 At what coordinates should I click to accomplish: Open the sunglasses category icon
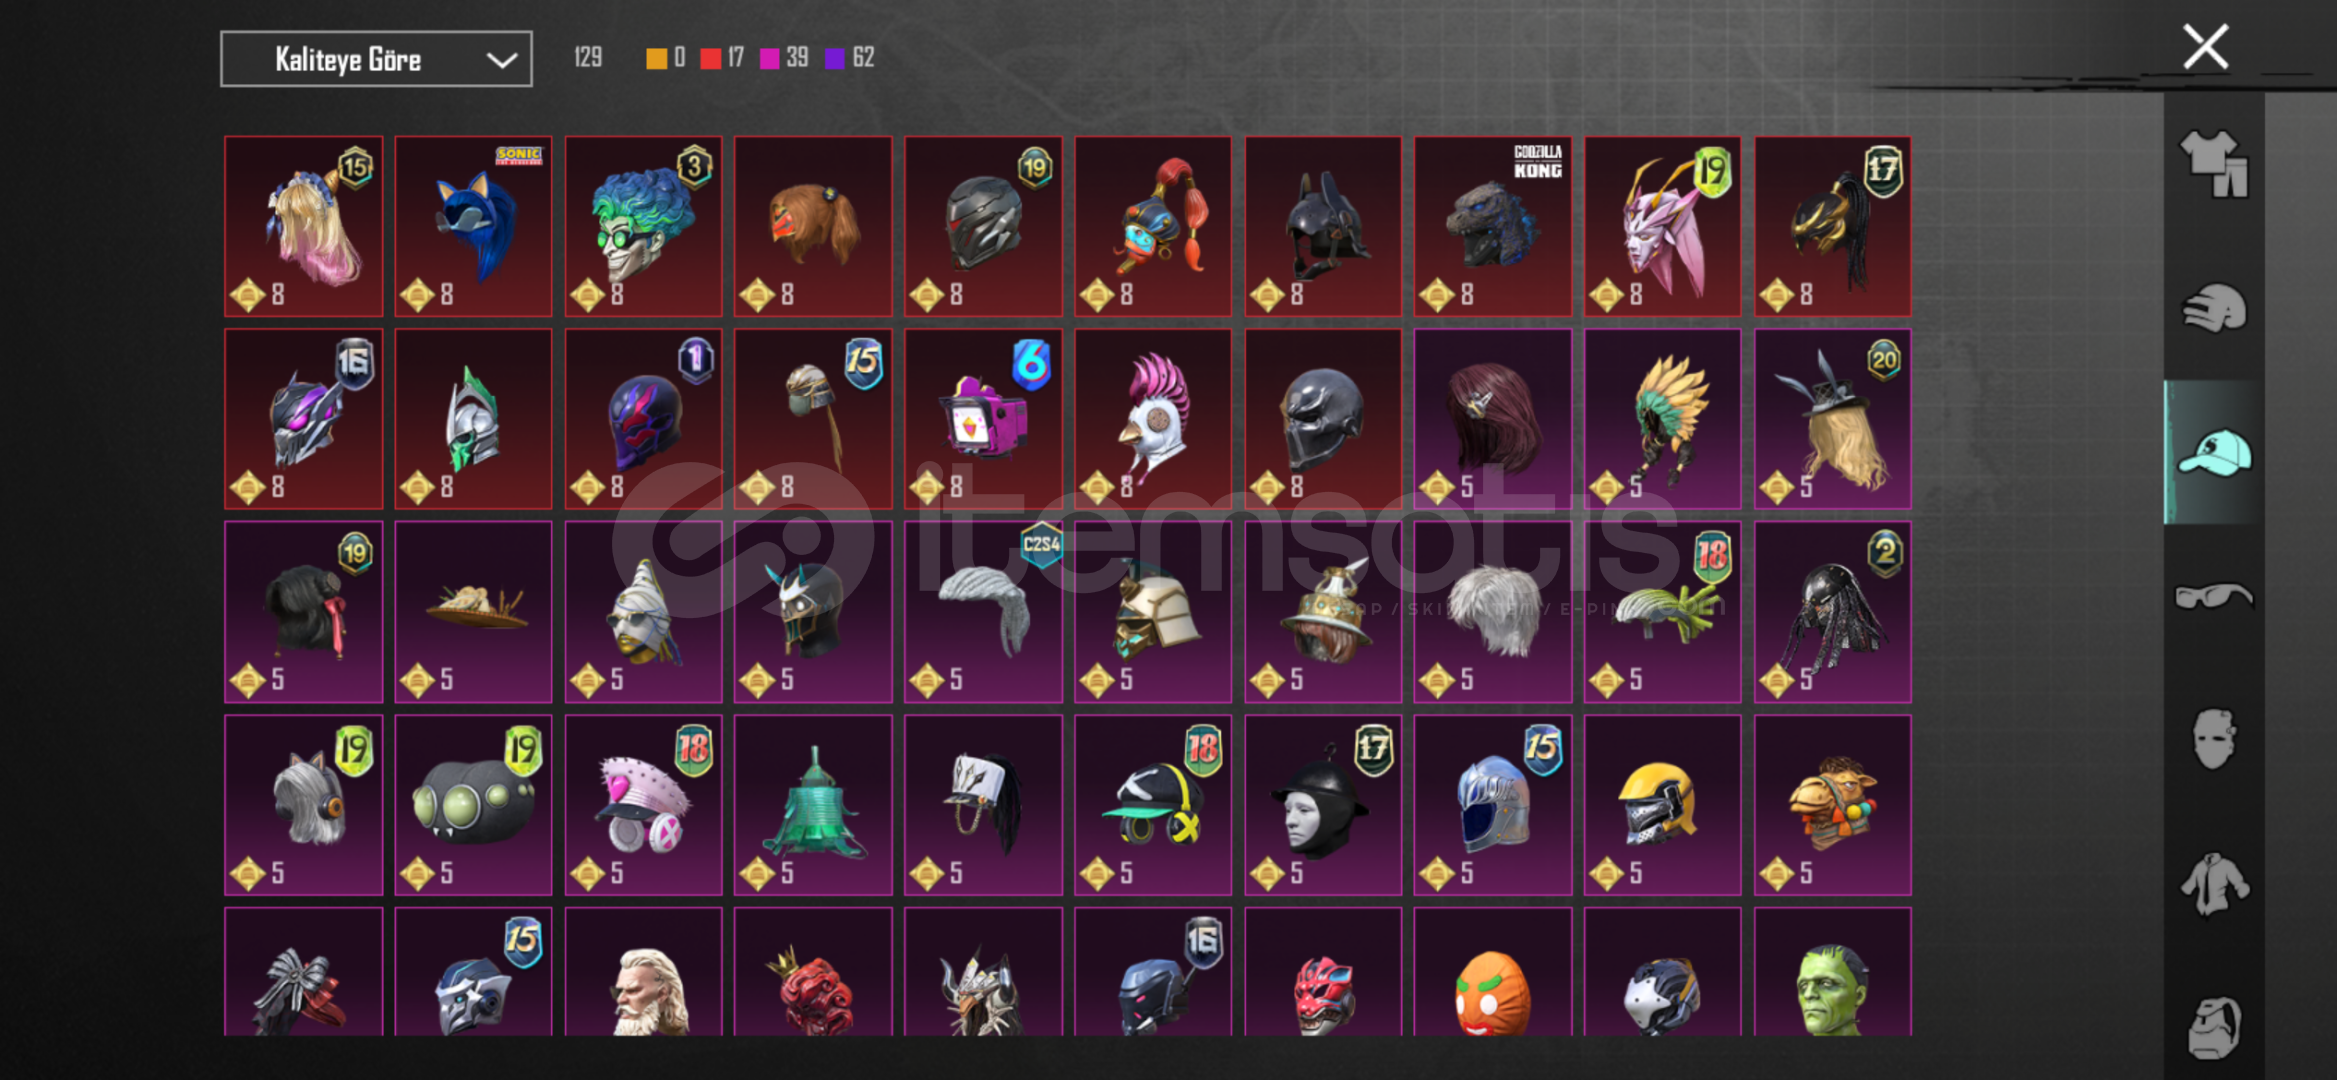click(2213, 597)
